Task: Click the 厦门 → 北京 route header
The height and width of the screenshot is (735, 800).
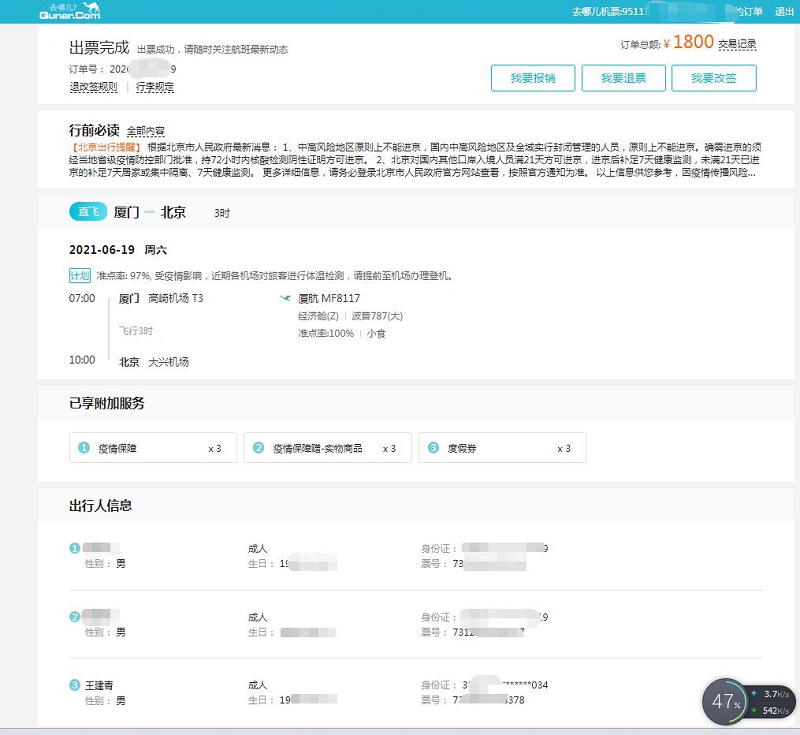Action: pos(150,212)
